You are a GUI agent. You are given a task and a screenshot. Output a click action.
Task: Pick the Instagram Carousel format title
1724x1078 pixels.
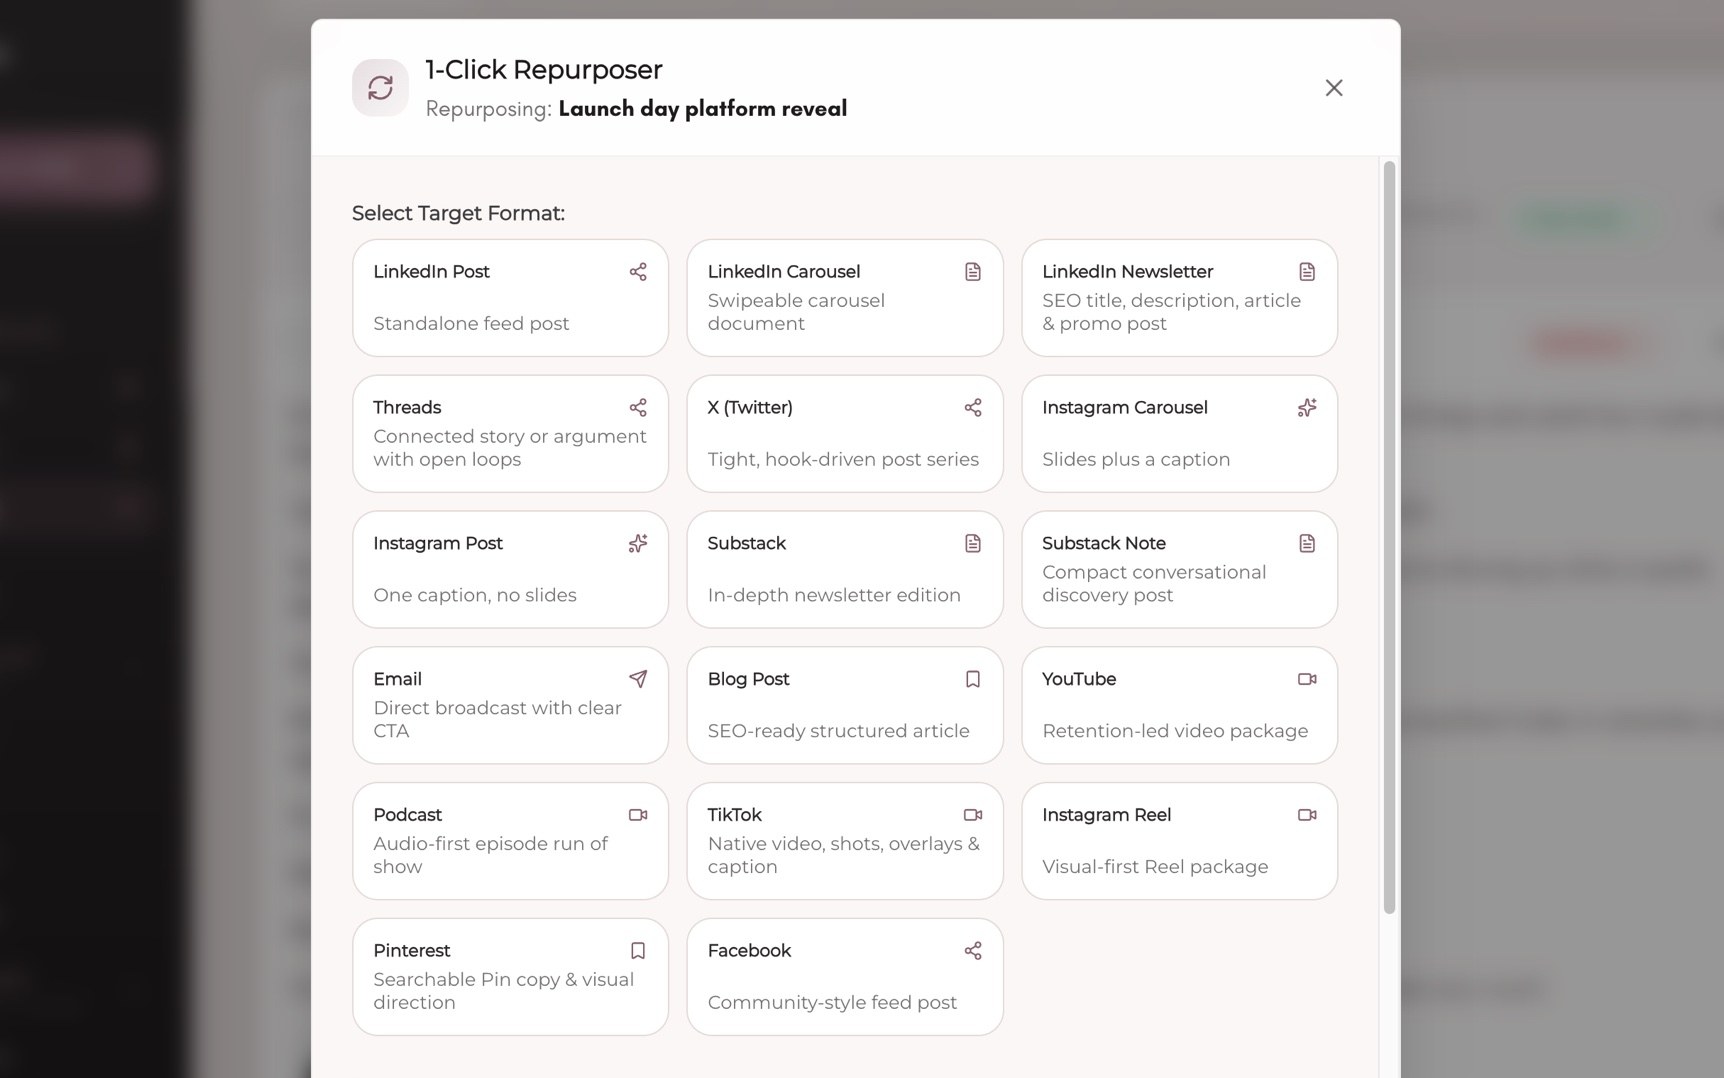click(x=1125, y=408)
